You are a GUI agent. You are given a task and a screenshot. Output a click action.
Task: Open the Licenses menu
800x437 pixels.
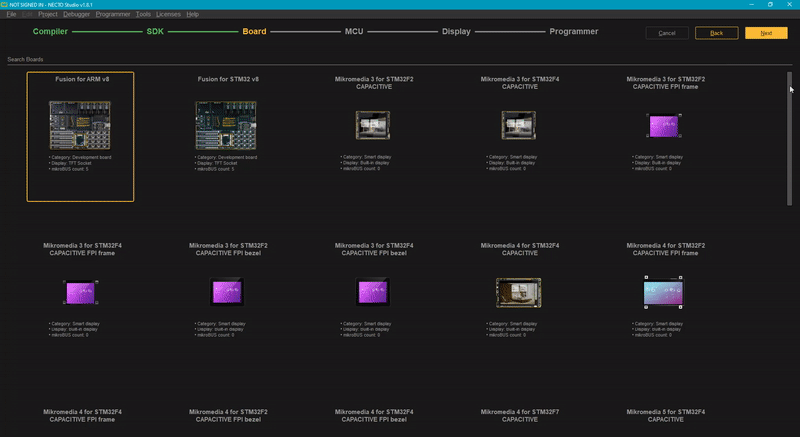(x=168, y=14)
